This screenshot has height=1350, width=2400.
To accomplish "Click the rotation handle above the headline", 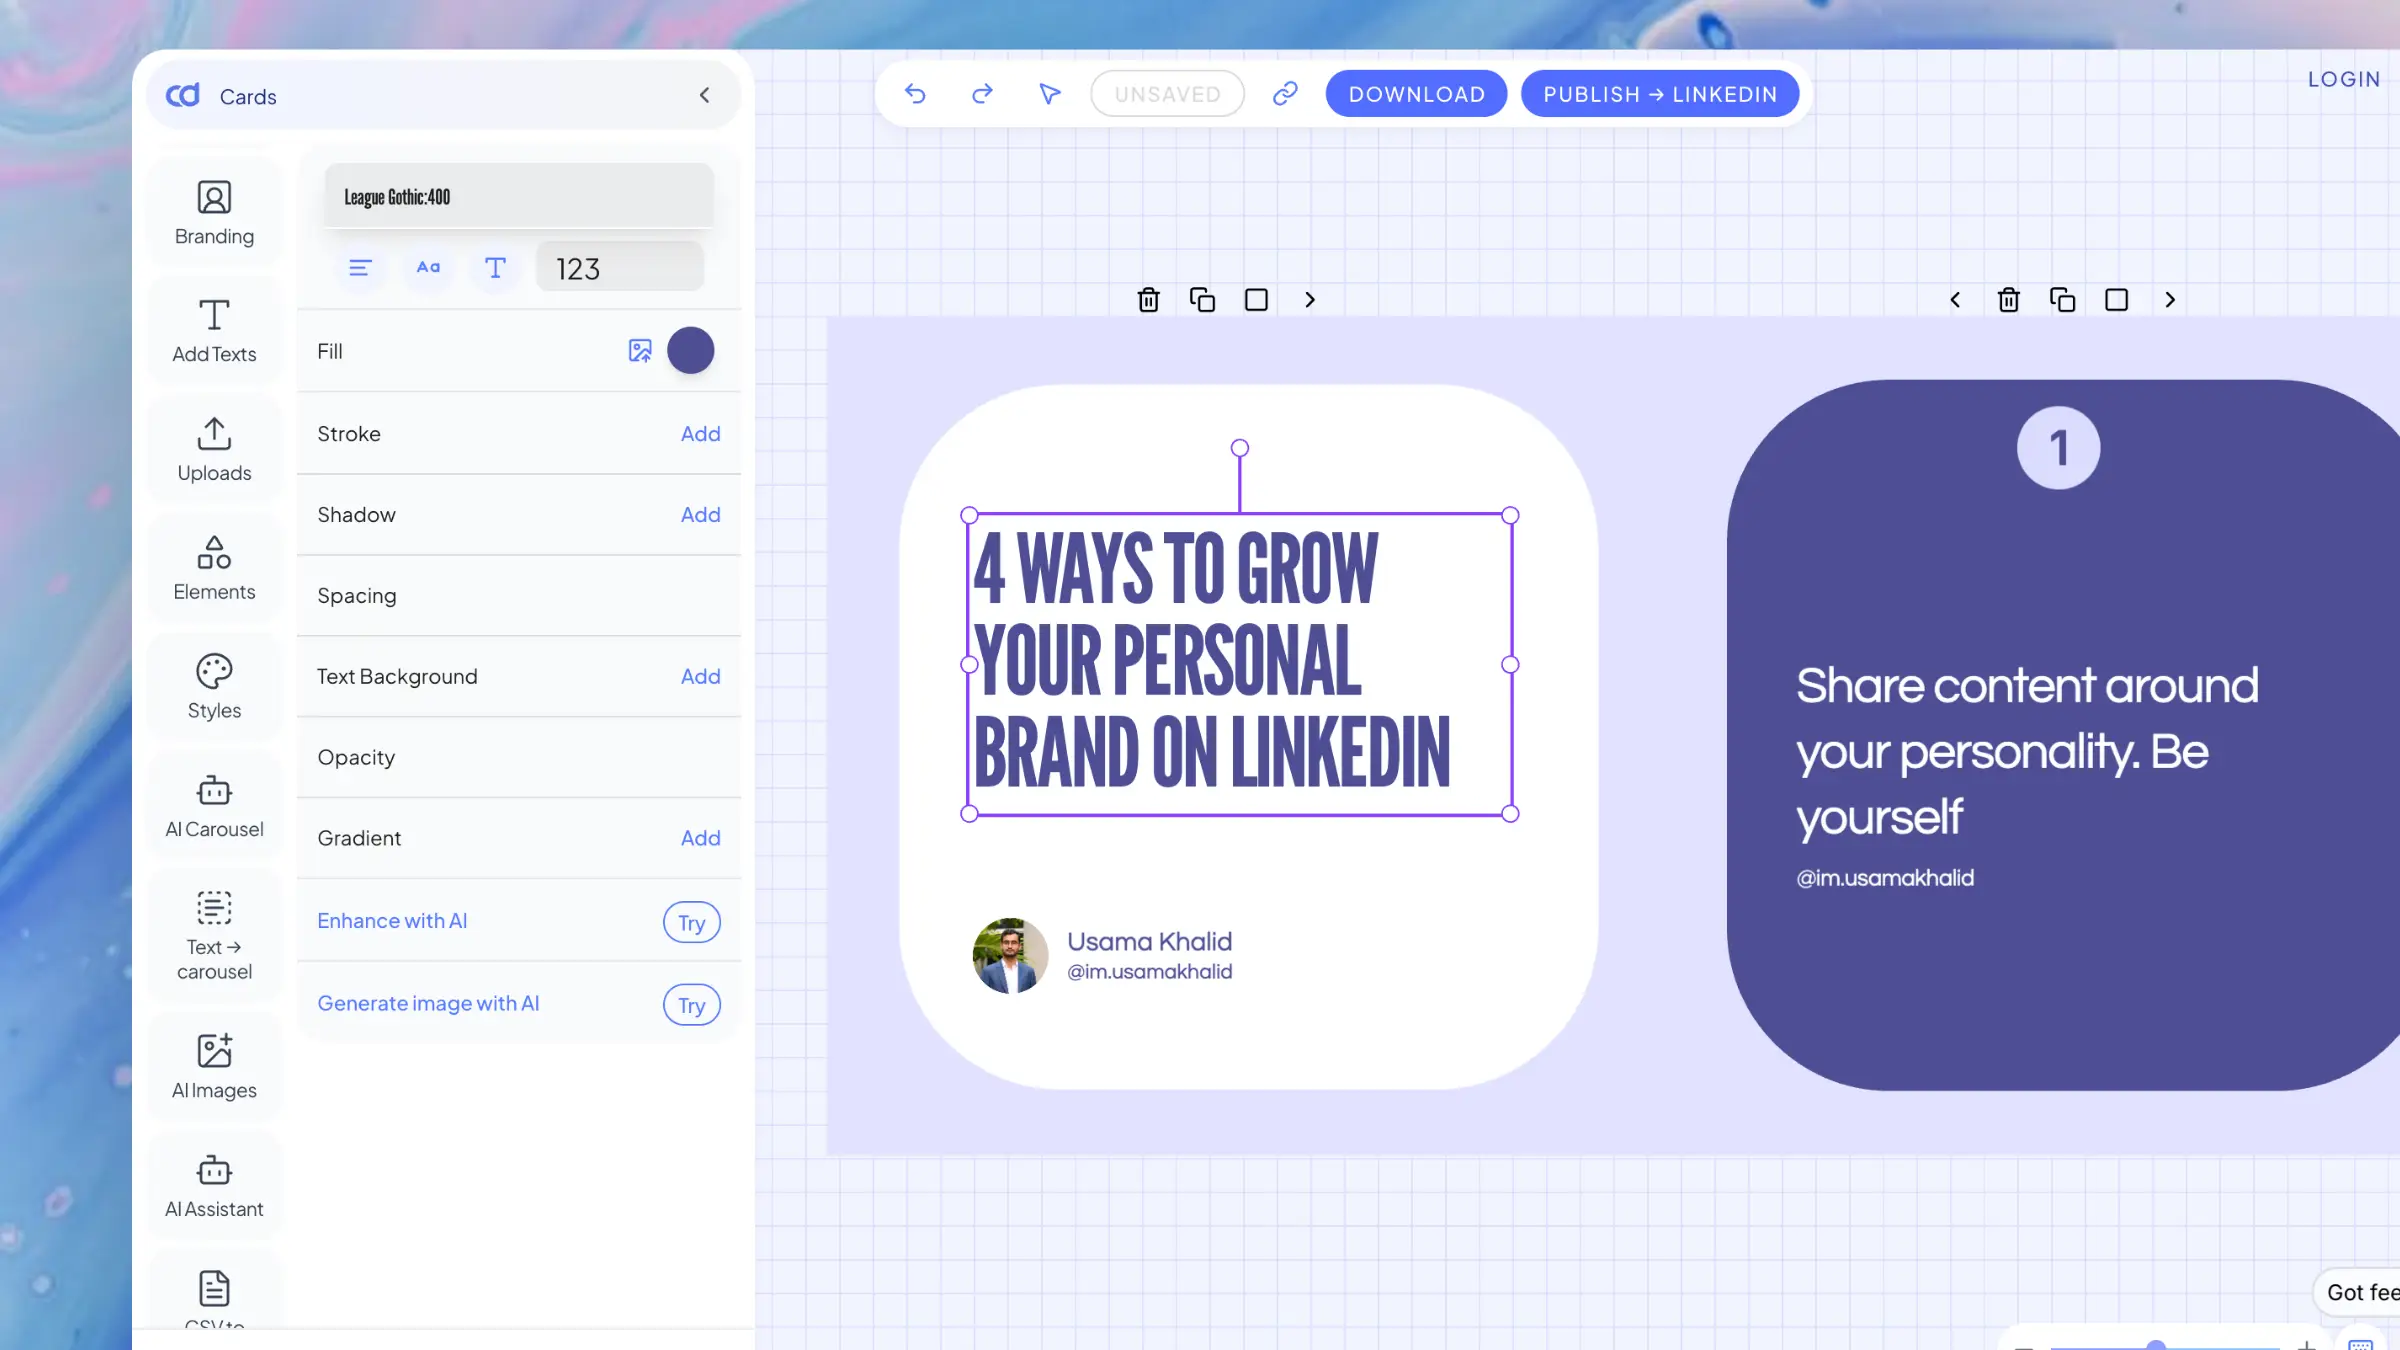I will (x=1240, y=448).
